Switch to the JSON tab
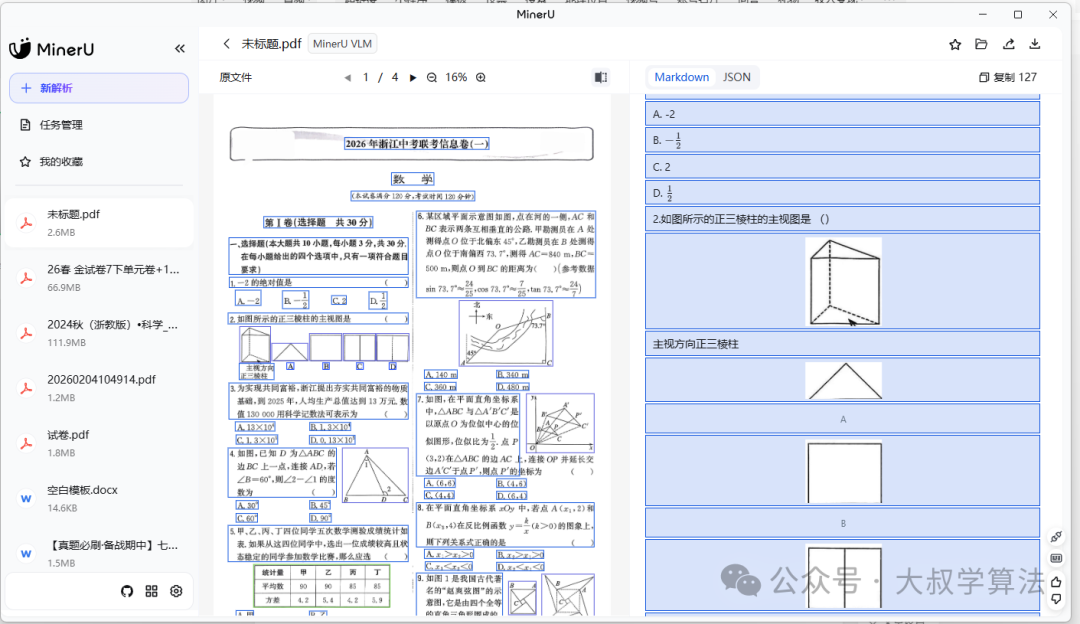1080x624 pixels. 737,77
